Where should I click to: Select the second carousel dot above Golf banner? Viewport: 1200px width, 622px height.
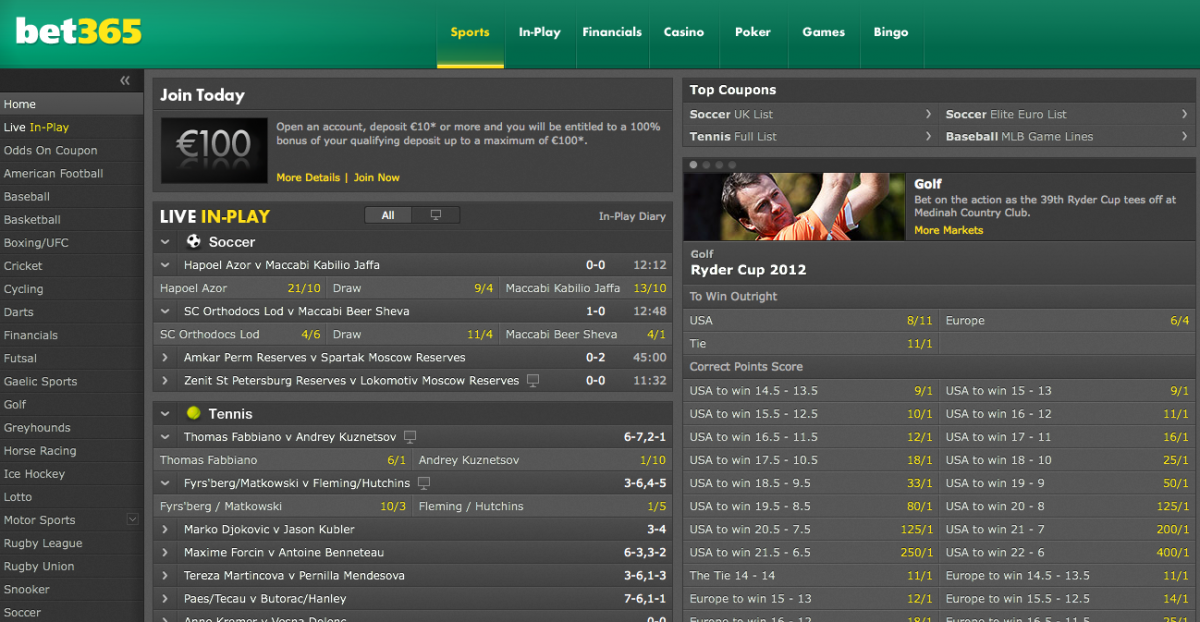(x=705, y=164)
